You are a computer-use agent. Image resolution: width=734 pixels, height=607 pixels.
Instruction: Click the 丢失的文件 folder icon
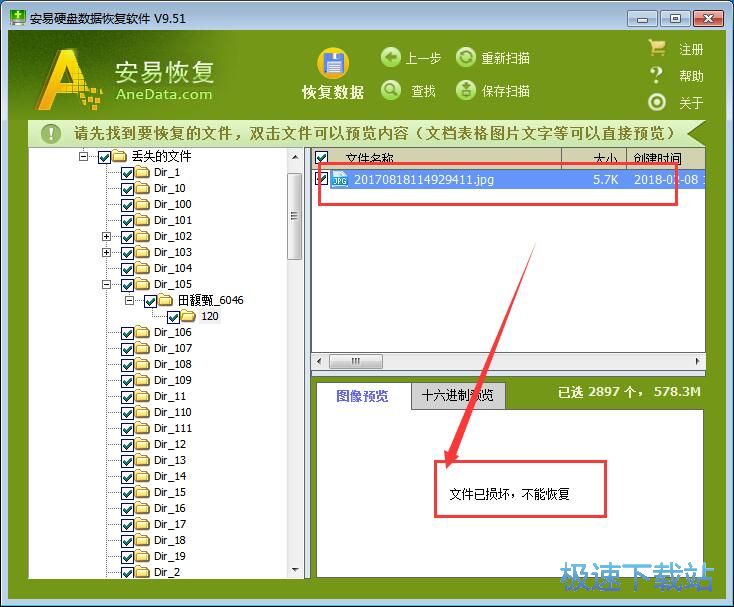point(120,156)
